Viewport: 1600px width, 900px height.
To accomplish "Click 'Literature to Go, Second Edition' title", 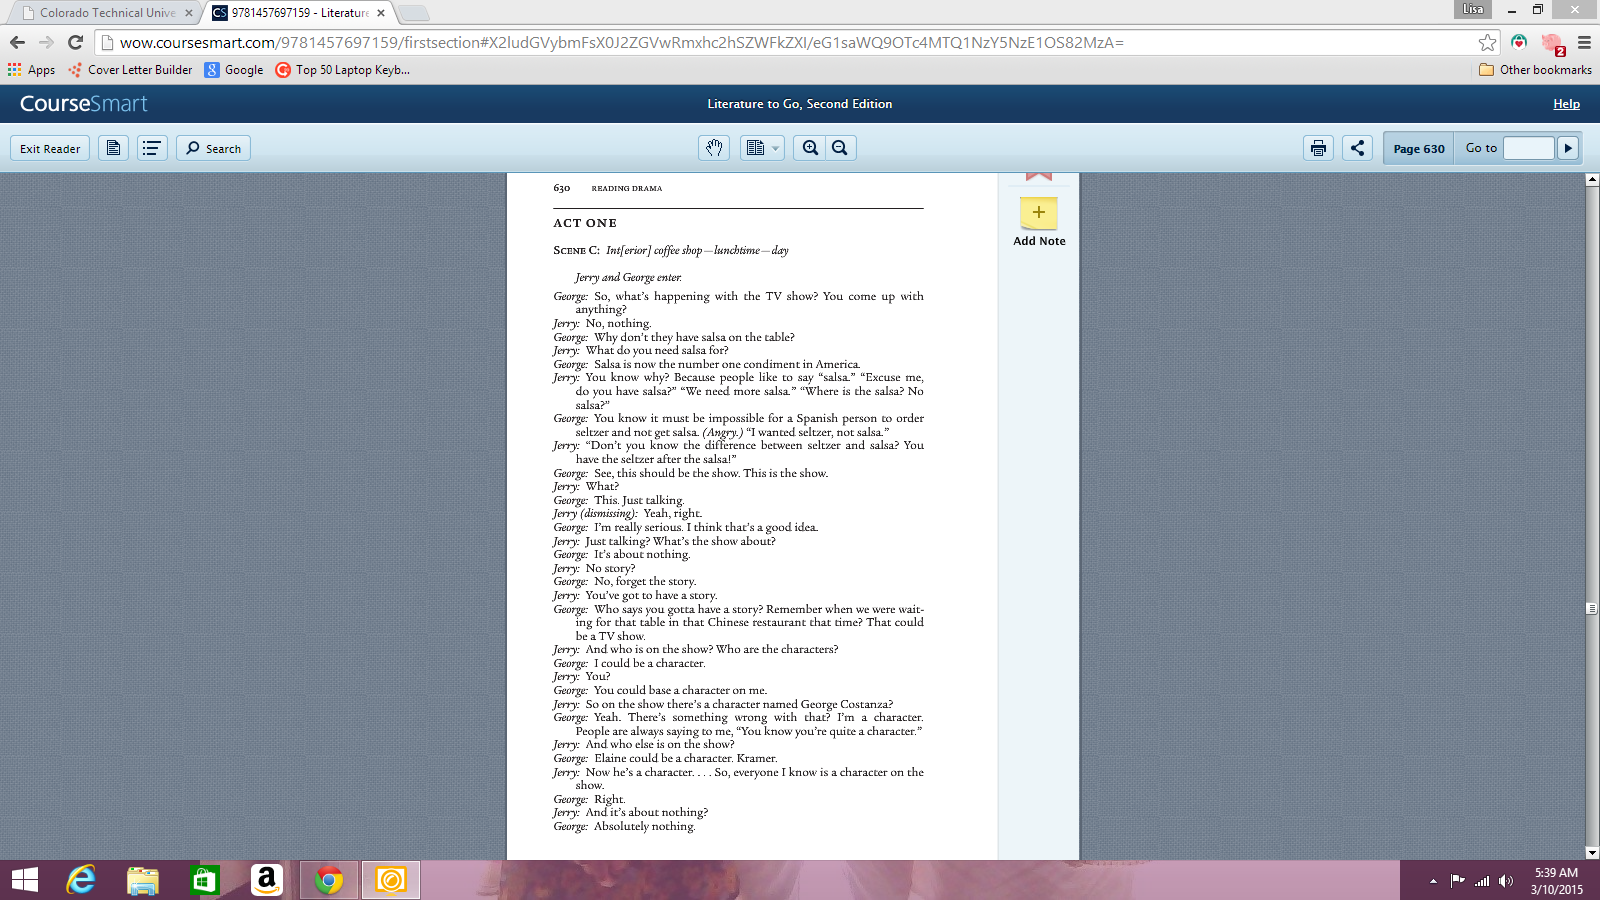I will click(x=800, y=104).
